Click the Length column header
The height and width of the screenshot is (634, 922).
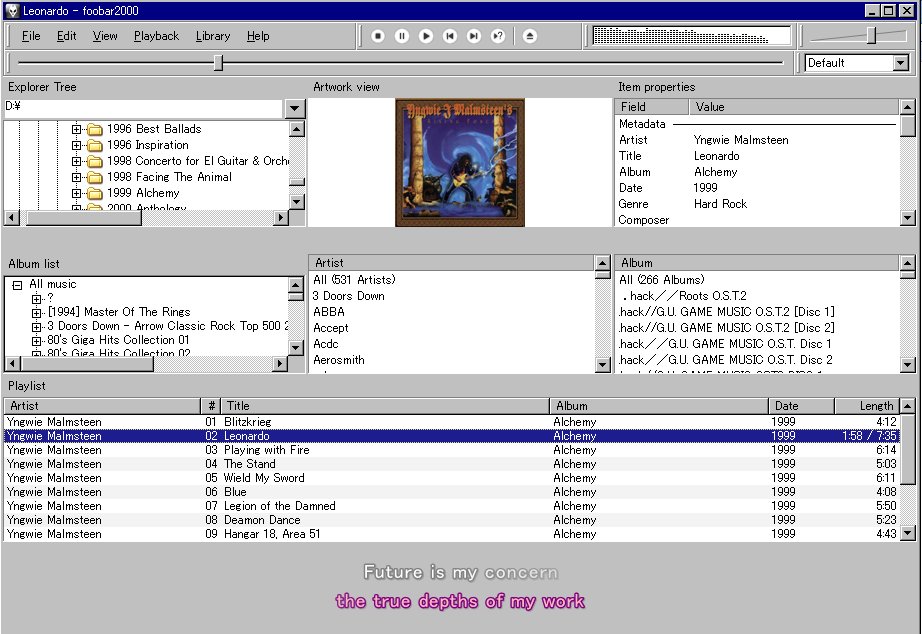pyautogui.click(x=865, y=406)
